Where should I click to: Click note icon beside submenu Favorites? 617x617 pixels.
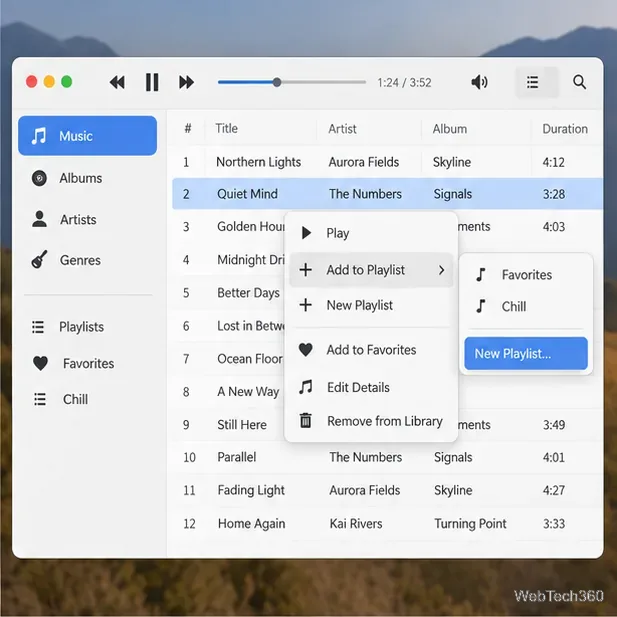(481, 275)
